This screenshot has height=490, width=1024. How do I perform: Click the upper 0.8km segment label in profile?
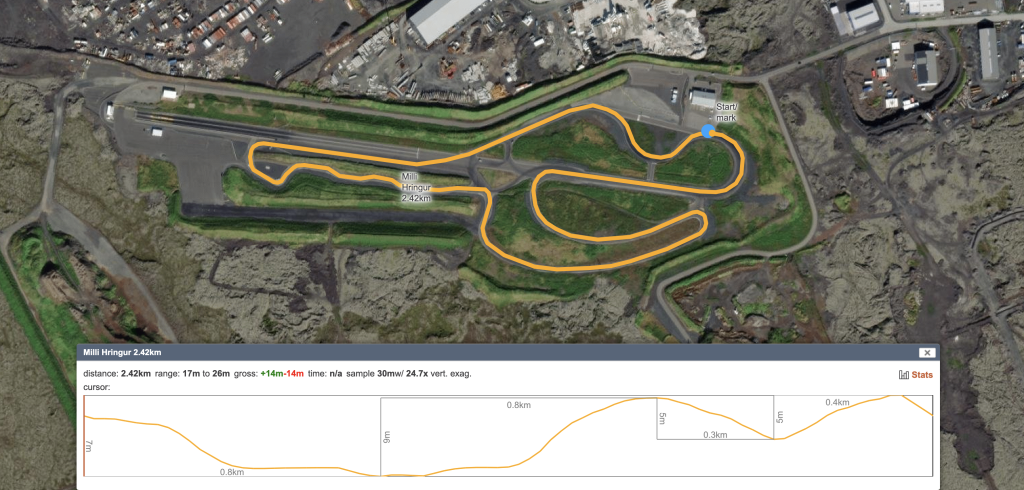pos(519,405)
